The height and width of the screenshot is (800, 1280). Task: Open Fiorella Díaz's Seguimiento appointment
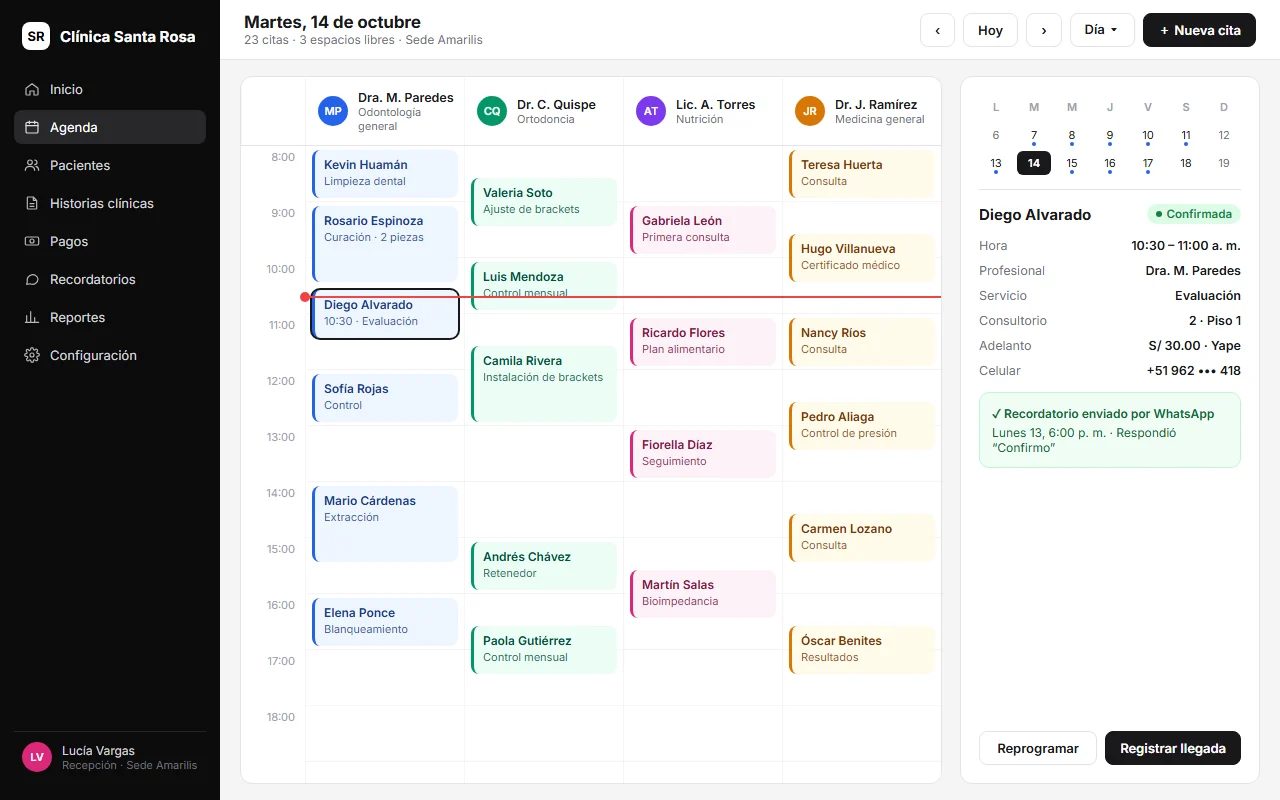click(x=703, y=453)
